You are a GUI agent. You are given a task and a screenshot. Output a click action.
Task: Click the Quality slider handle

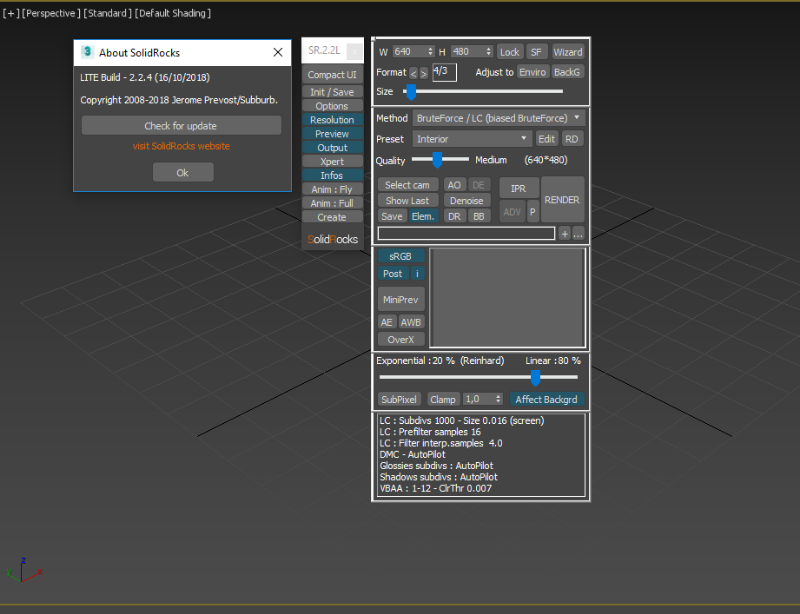point(437,160)
